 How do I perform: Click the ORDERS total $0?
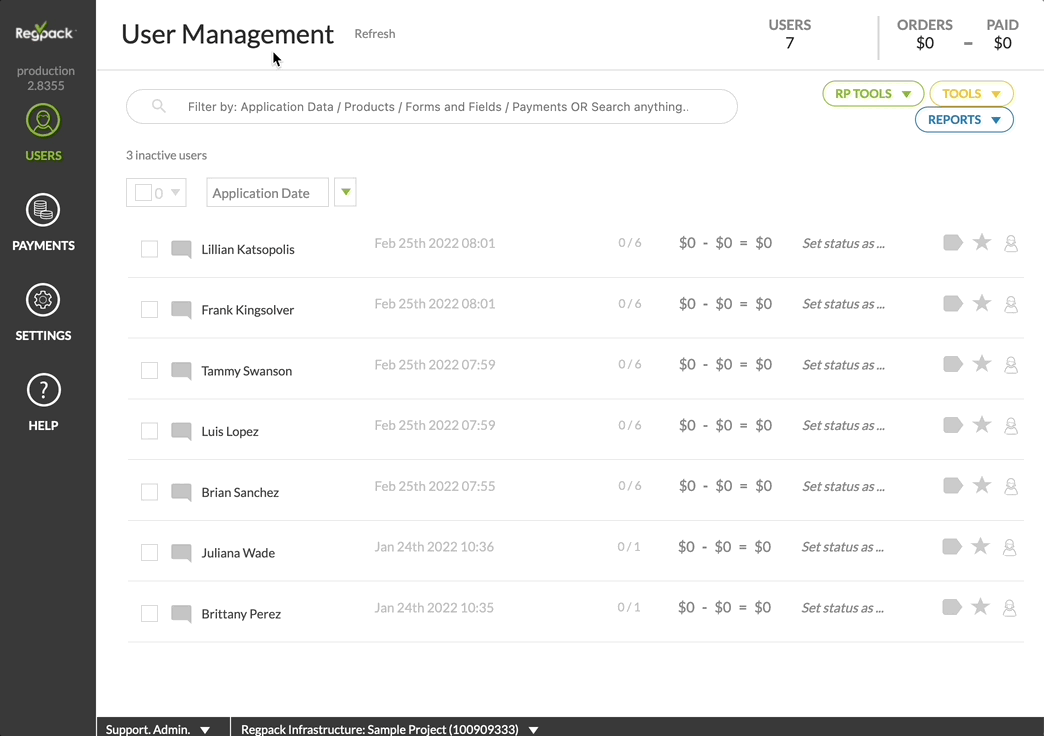pos(925,43)
